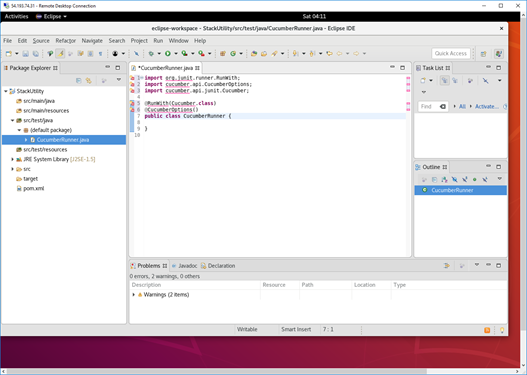
Task: Toggle Show Whitespace Characters pilcrow icon
Action: 100,53
